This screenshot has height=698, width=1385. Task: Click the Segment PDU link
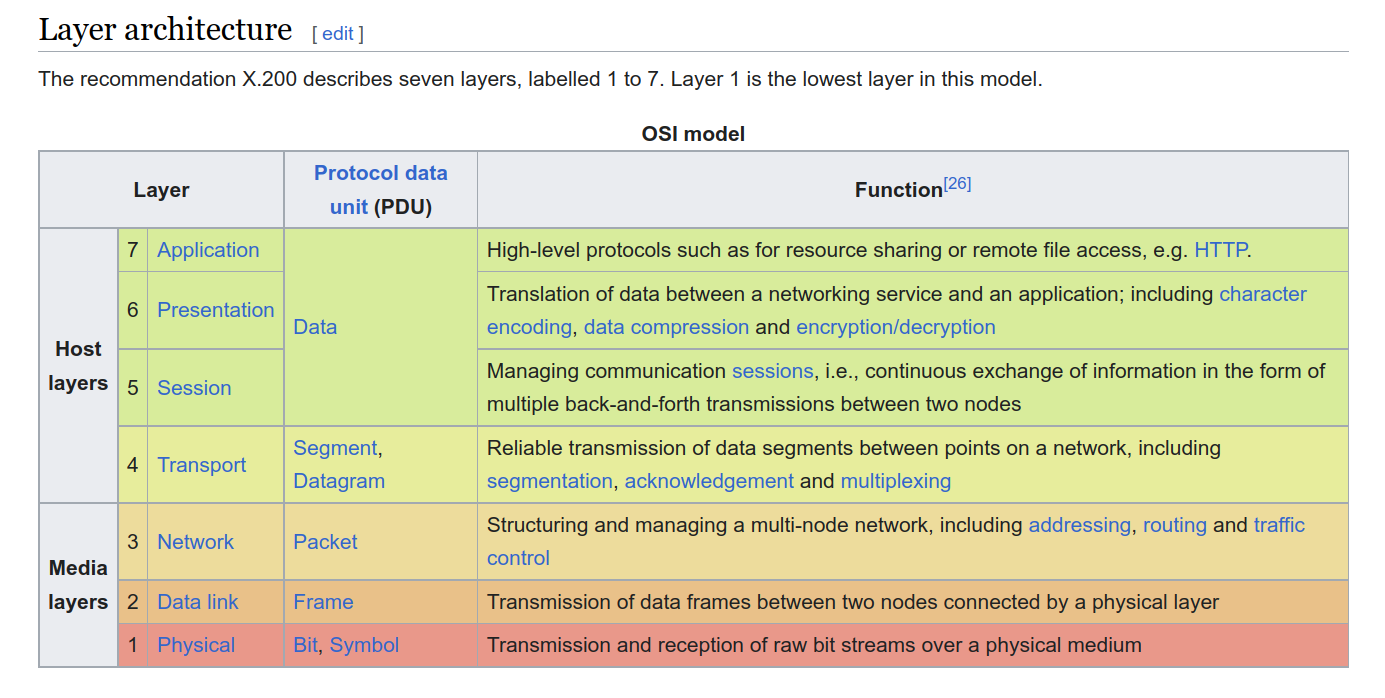coord(335,448)
